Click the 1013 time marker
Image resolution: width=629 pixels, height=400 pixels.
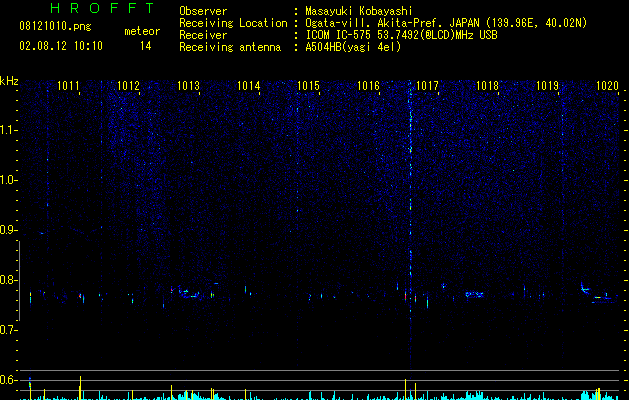pyautogui.click(x=189, y=86)
